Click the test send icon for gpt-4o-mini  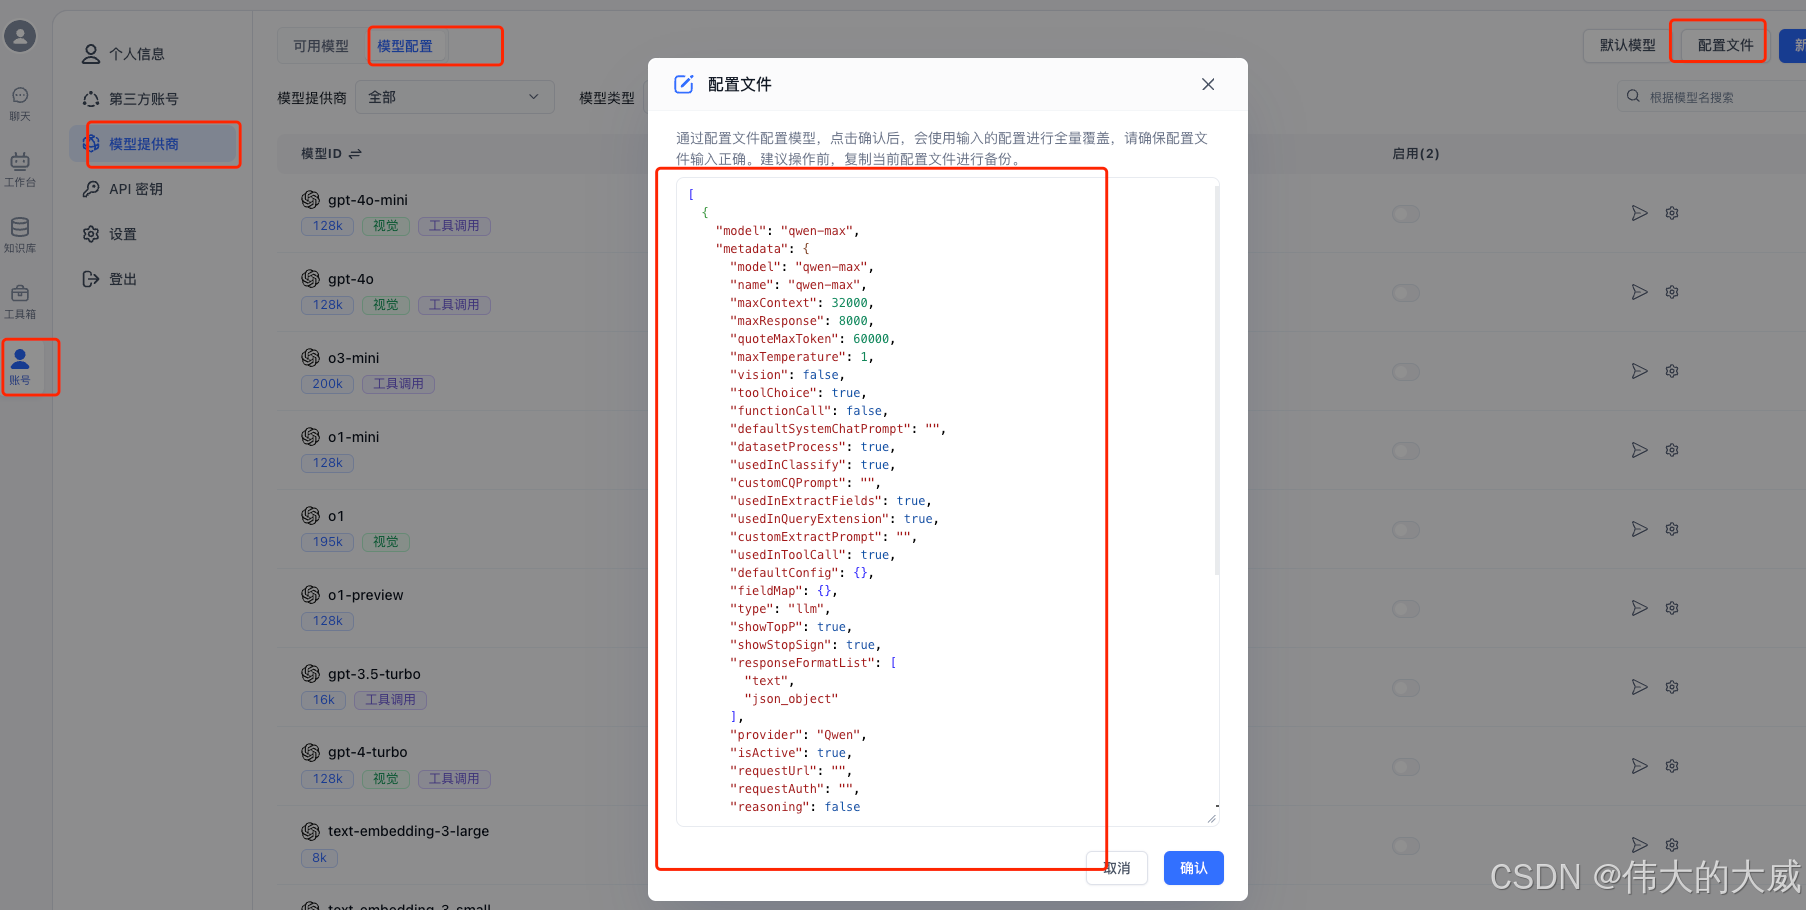point(1639,213)
